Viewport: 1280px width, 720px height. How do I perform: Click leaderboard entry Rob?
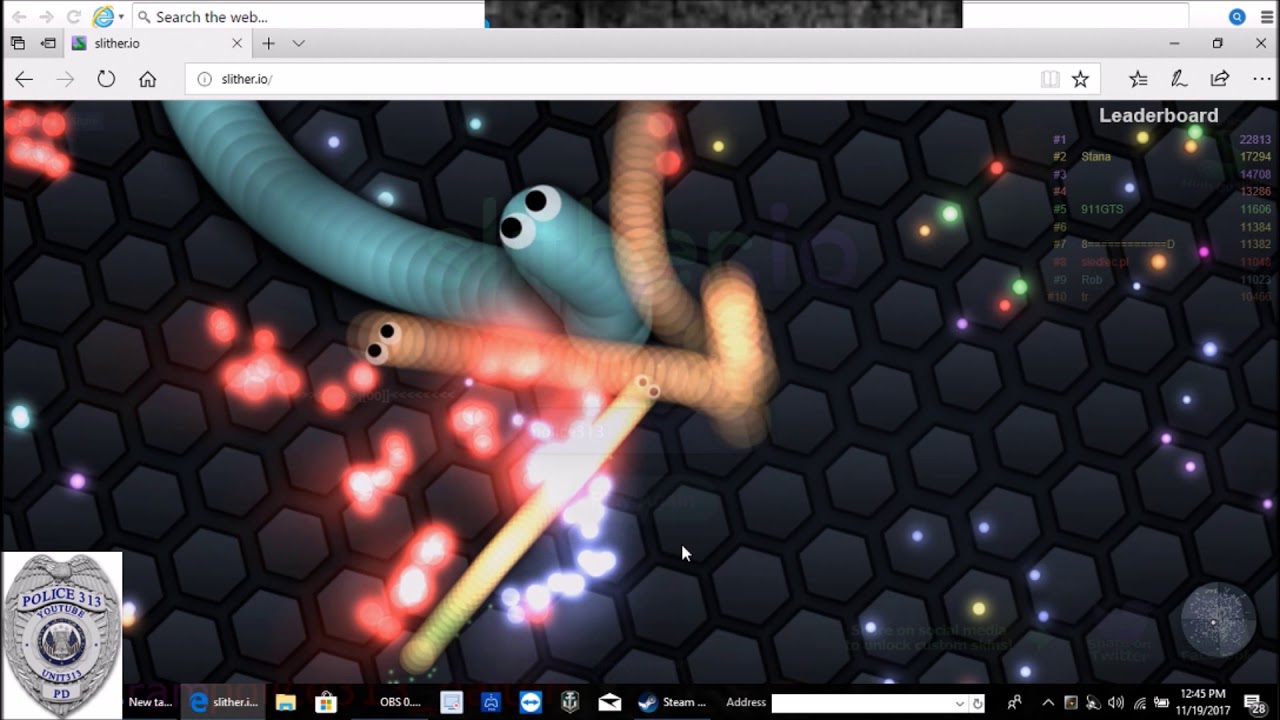pyautogui.click(x=1091, y=280)
